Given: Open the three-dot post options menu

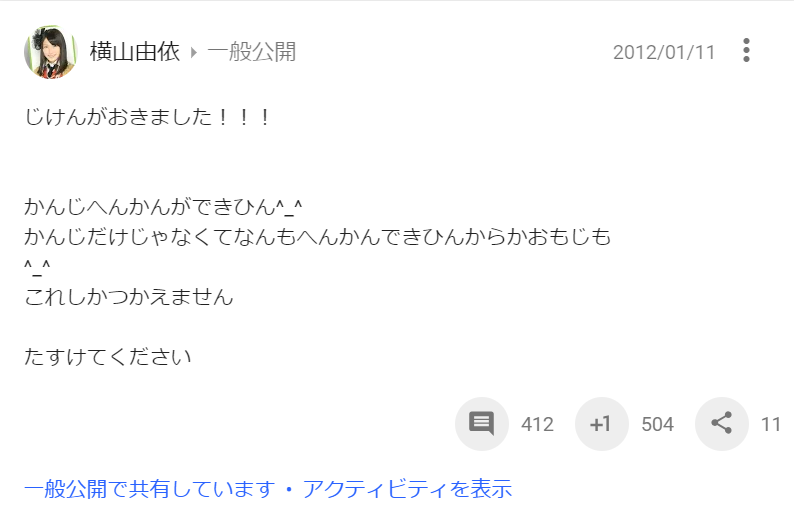Looking at the screenshot, I should pos(746,51).
